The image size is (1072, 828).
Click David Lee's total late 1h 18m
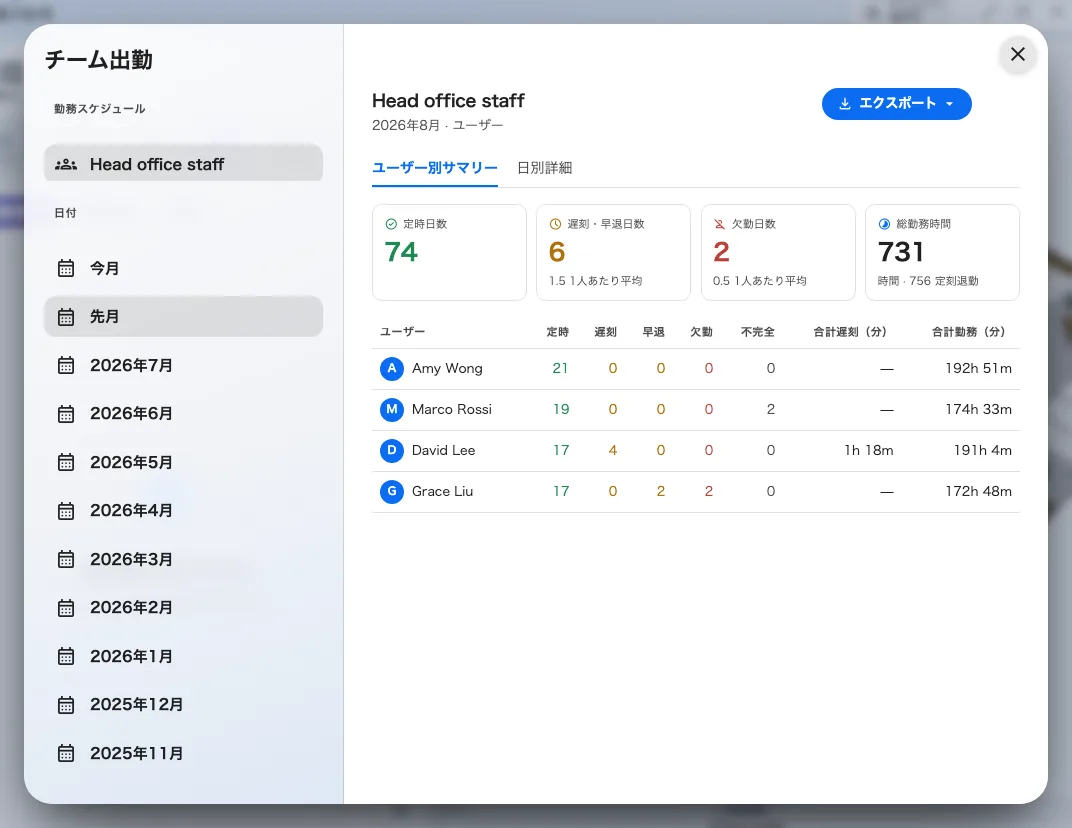(x=868, y=451)
